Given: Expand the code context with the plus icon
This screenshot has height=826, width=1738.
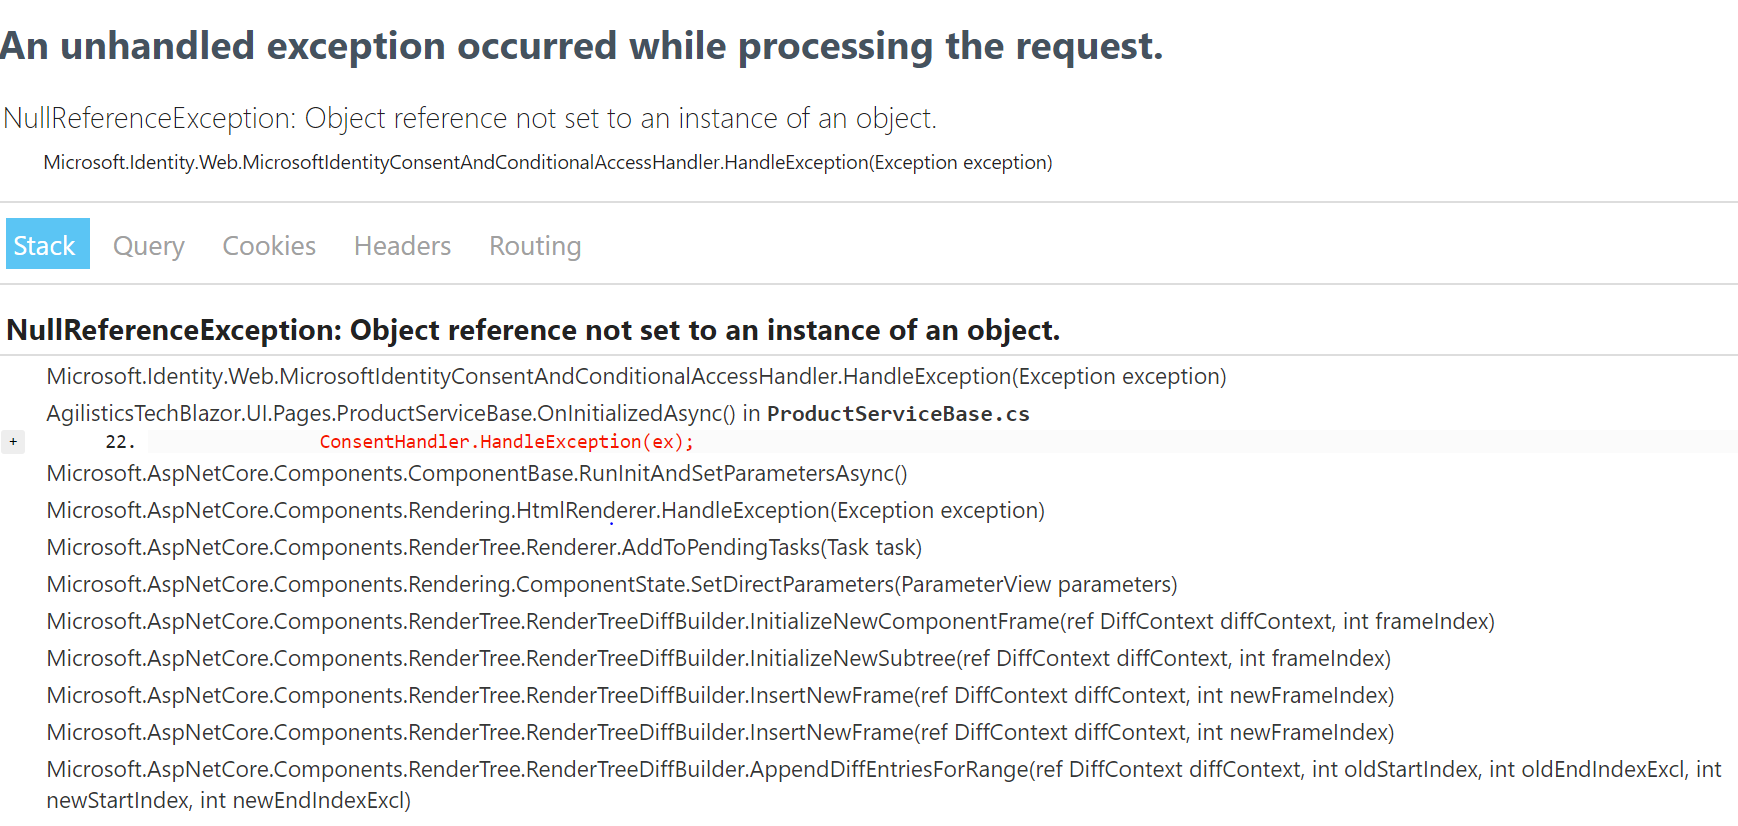Looking at the screenshot, I should coord(13,441).
